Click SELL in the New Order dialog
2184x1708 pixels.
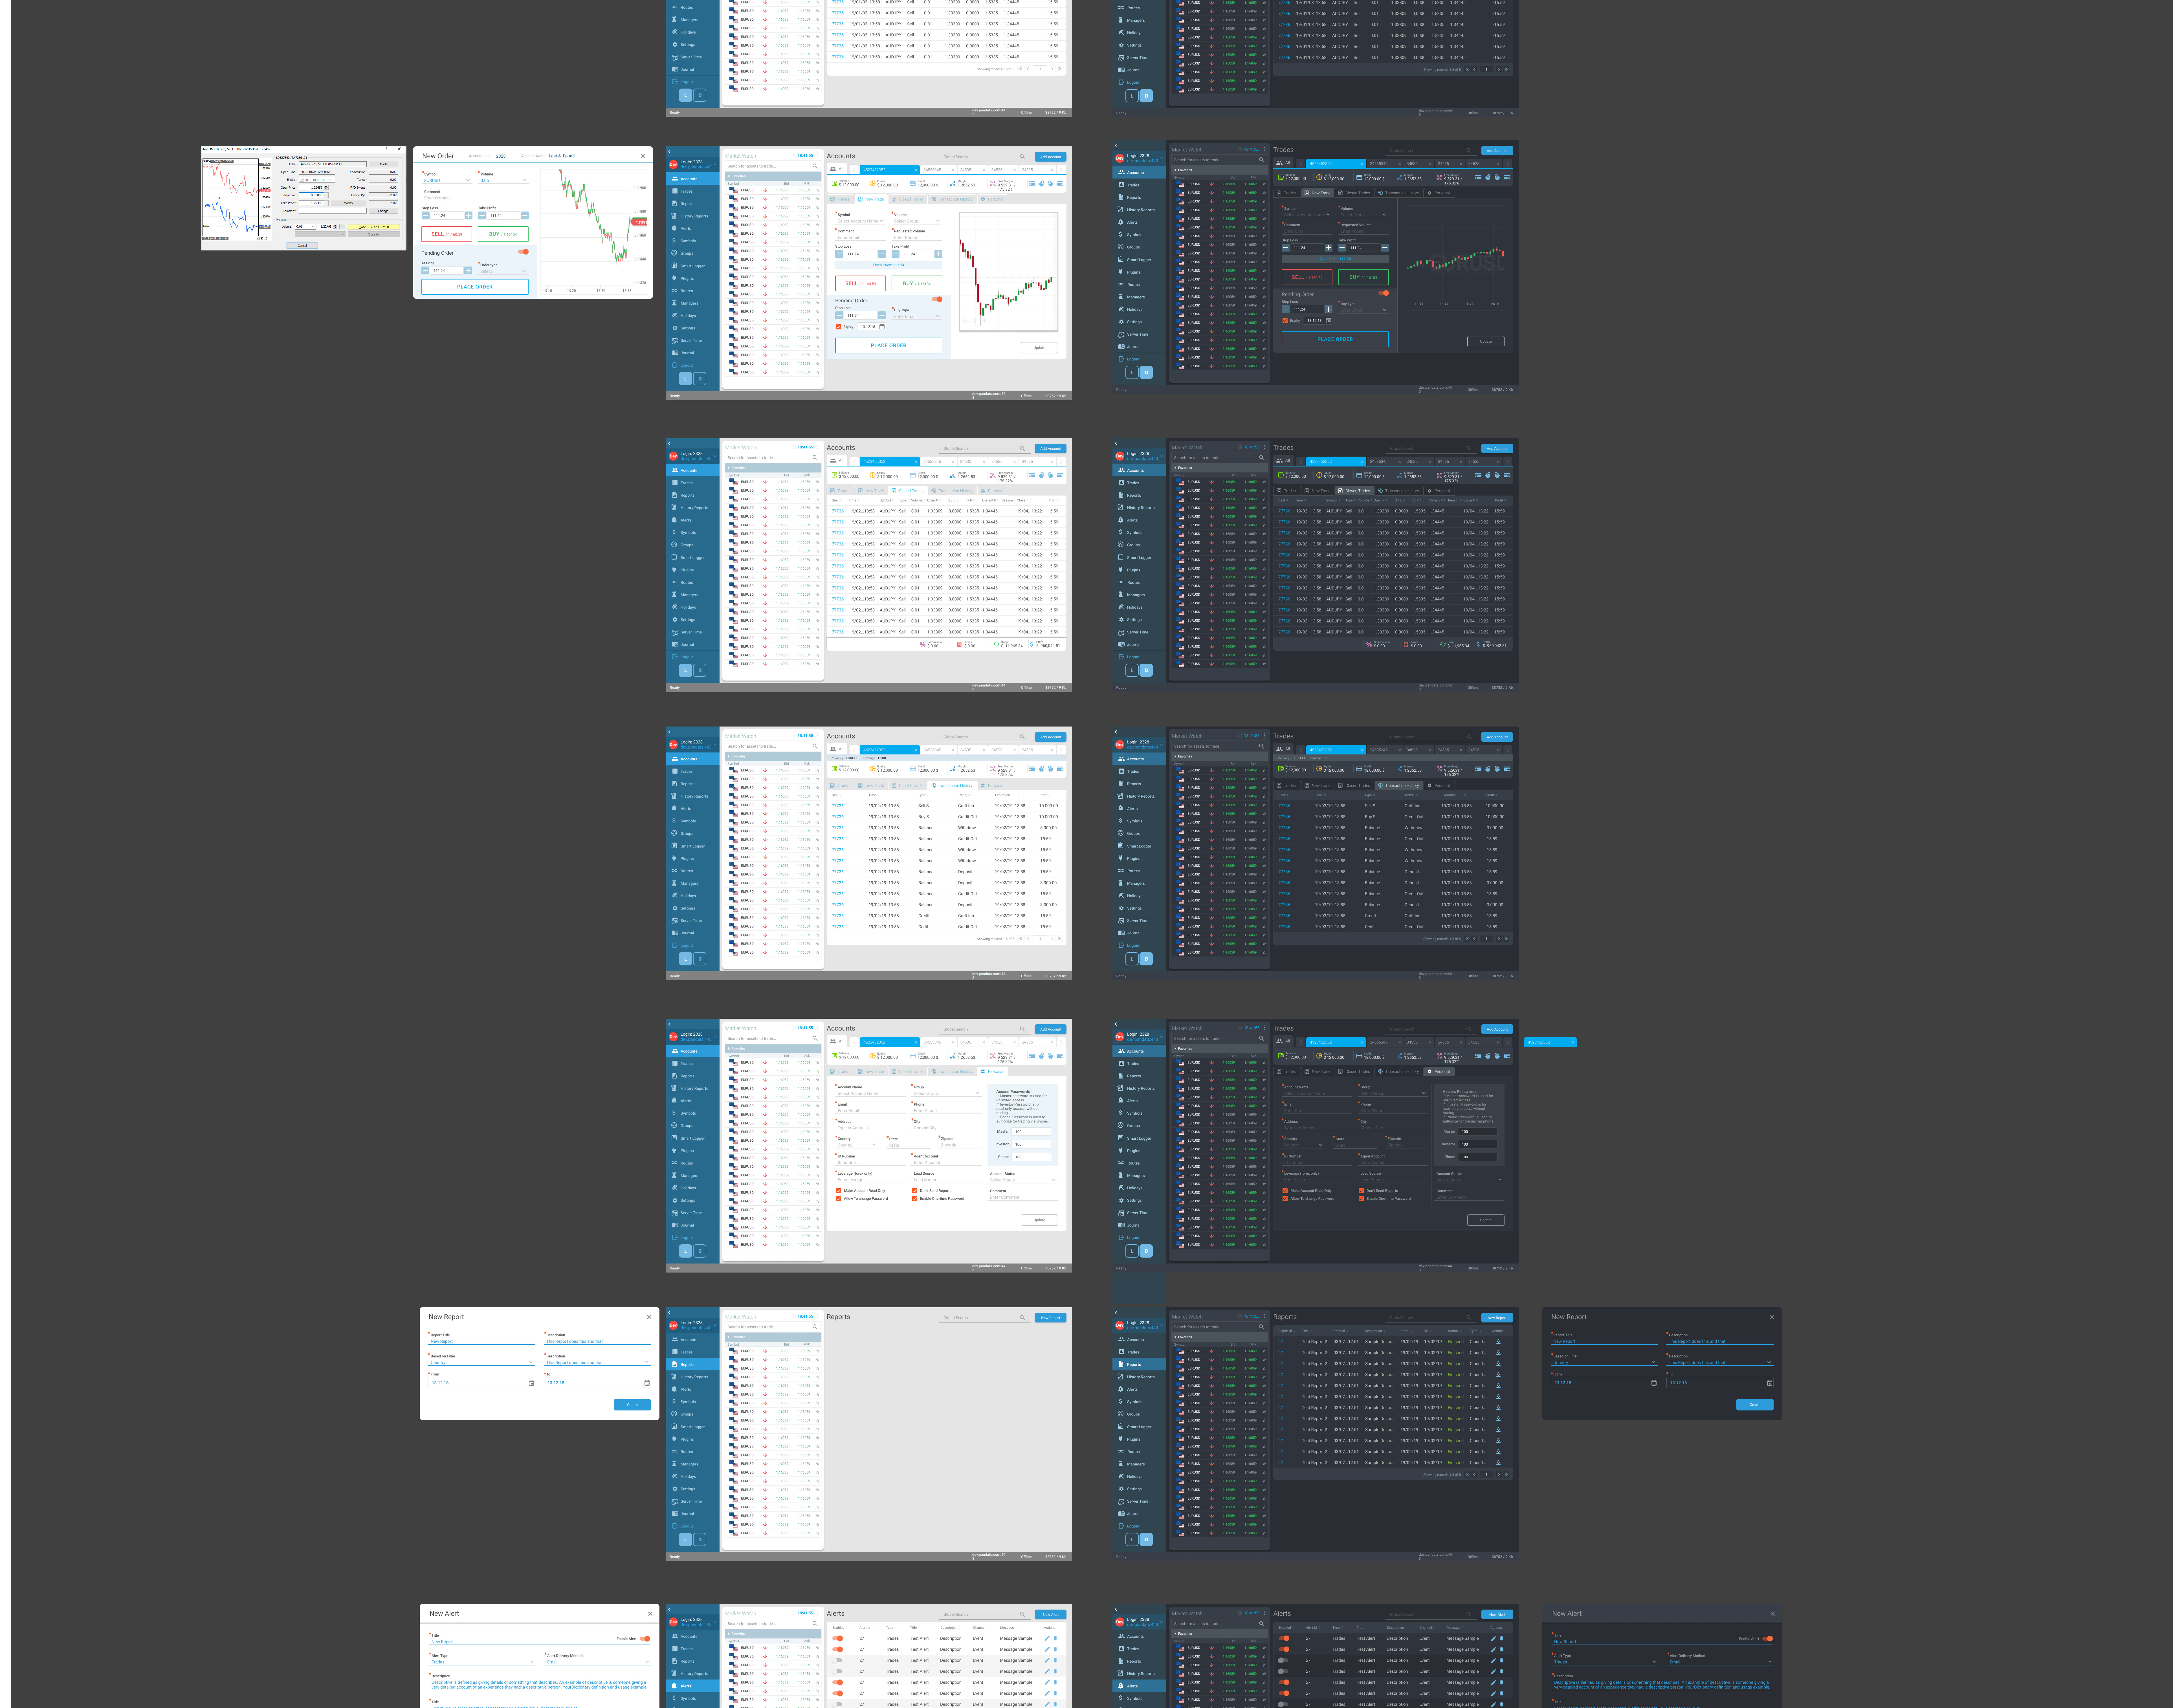click(447, 234)
